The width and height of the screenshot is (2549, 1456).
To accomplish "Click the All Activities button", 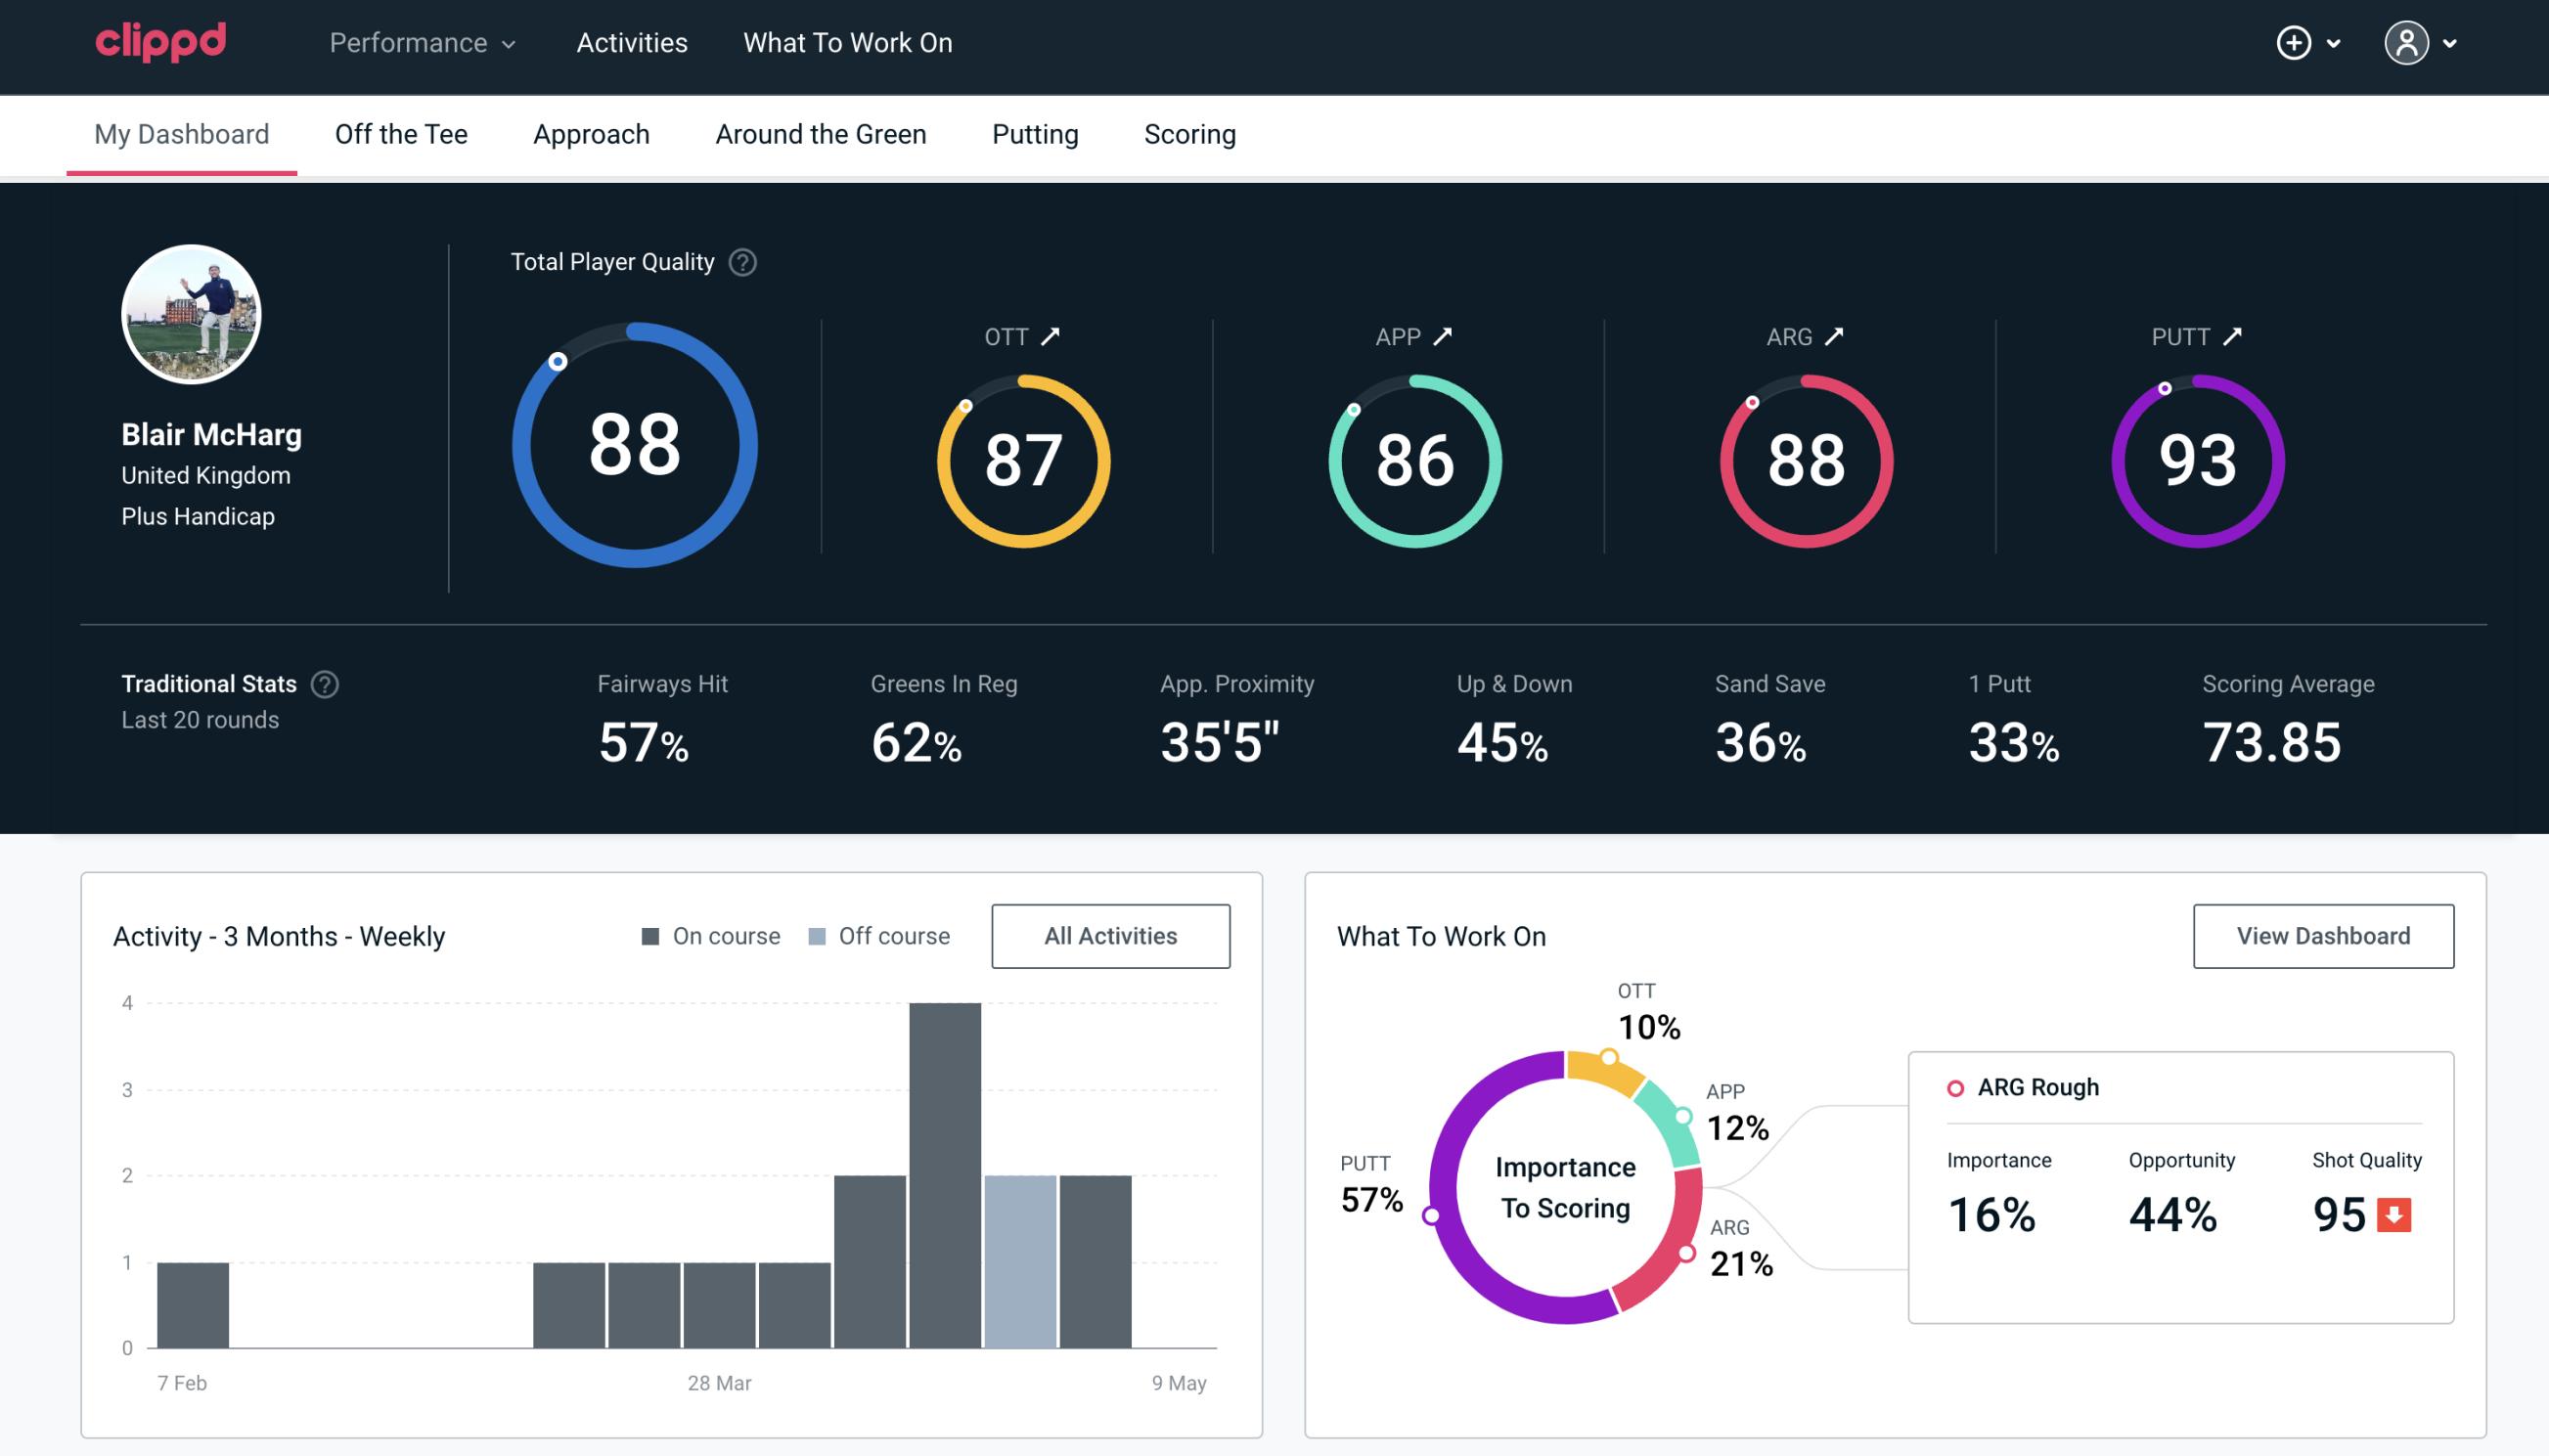I will click(1112, 935).
